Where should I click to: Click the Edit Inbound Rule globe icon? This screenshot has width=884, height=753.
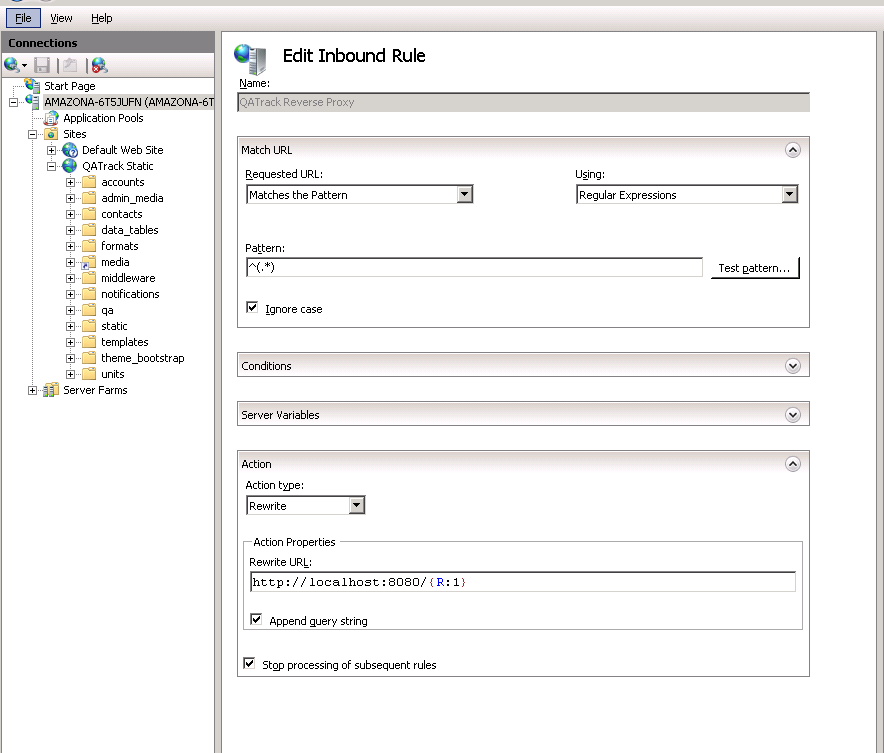[250, 55]
